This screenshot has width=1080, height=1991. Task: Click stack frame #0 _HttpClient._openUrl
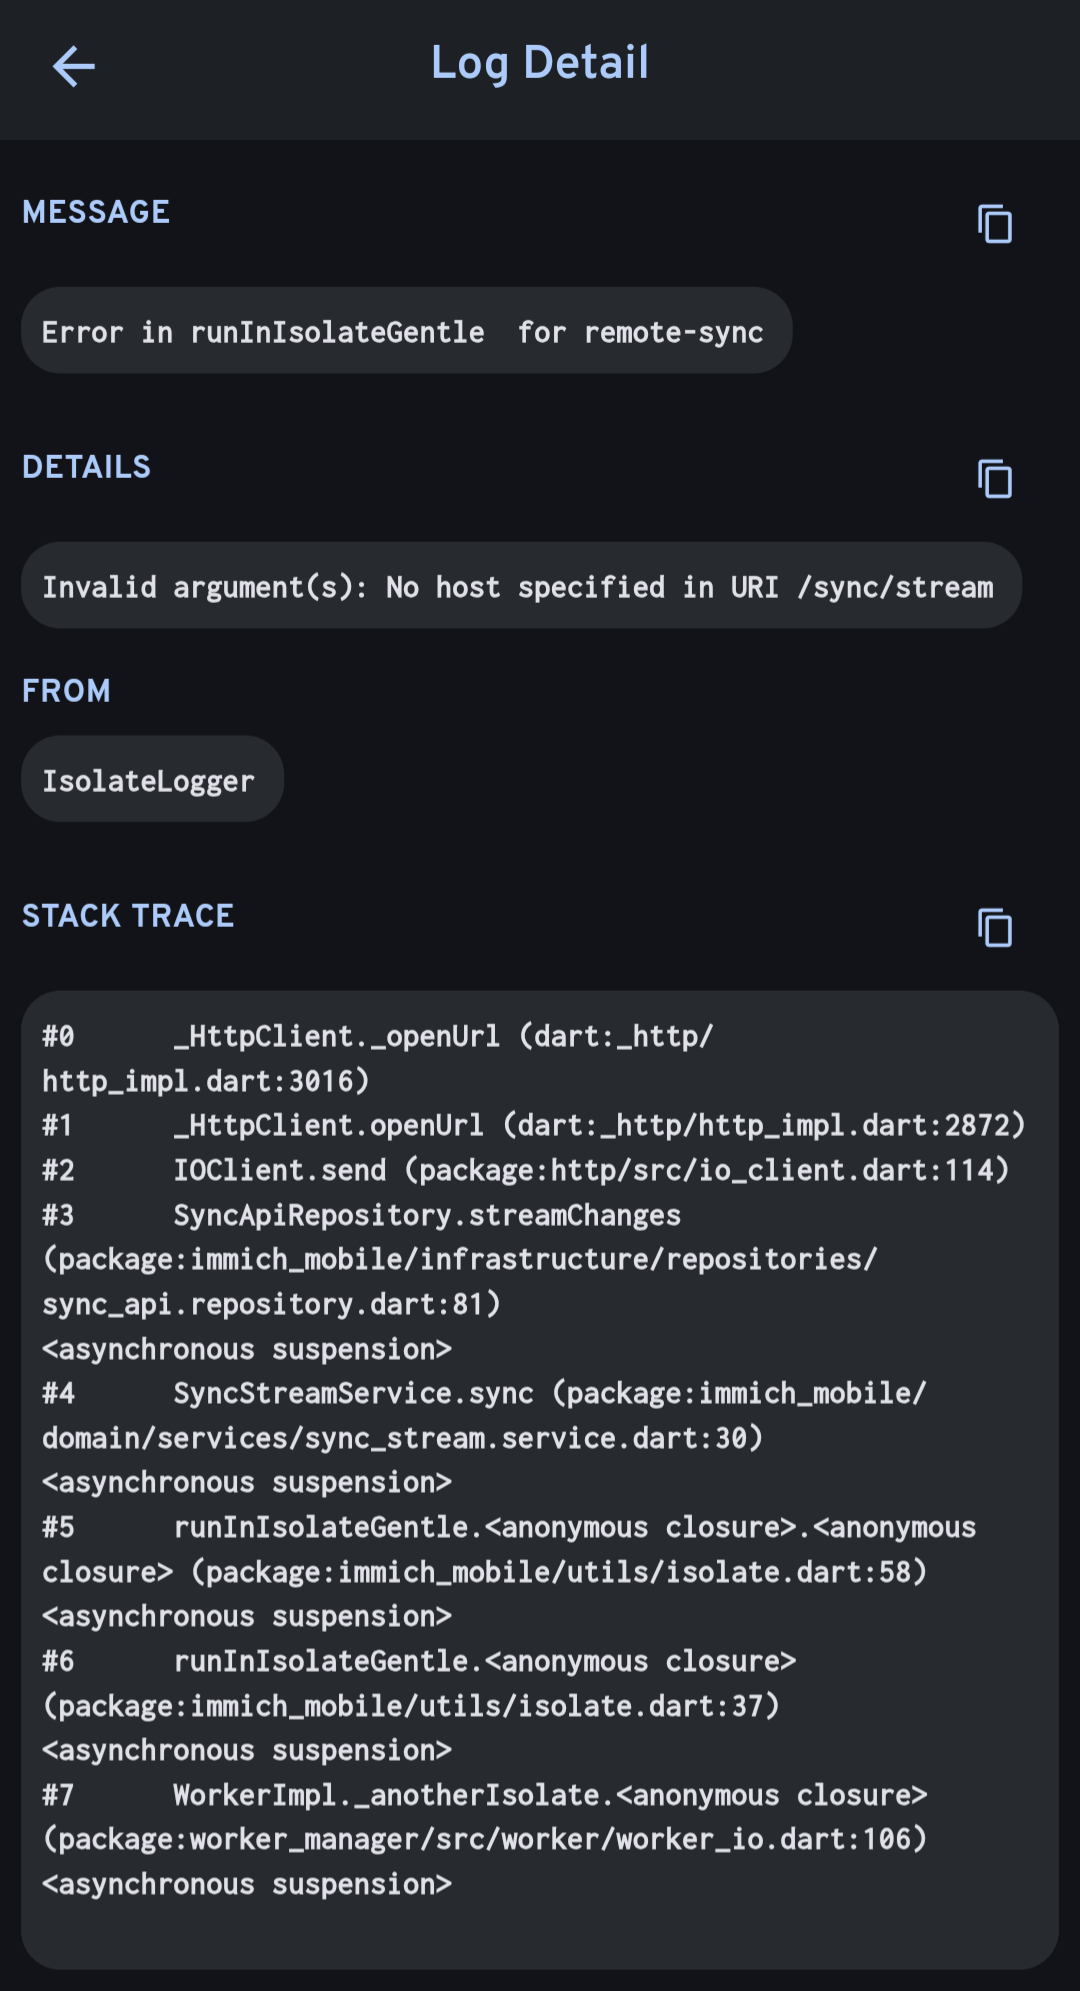pos(377,1037)
